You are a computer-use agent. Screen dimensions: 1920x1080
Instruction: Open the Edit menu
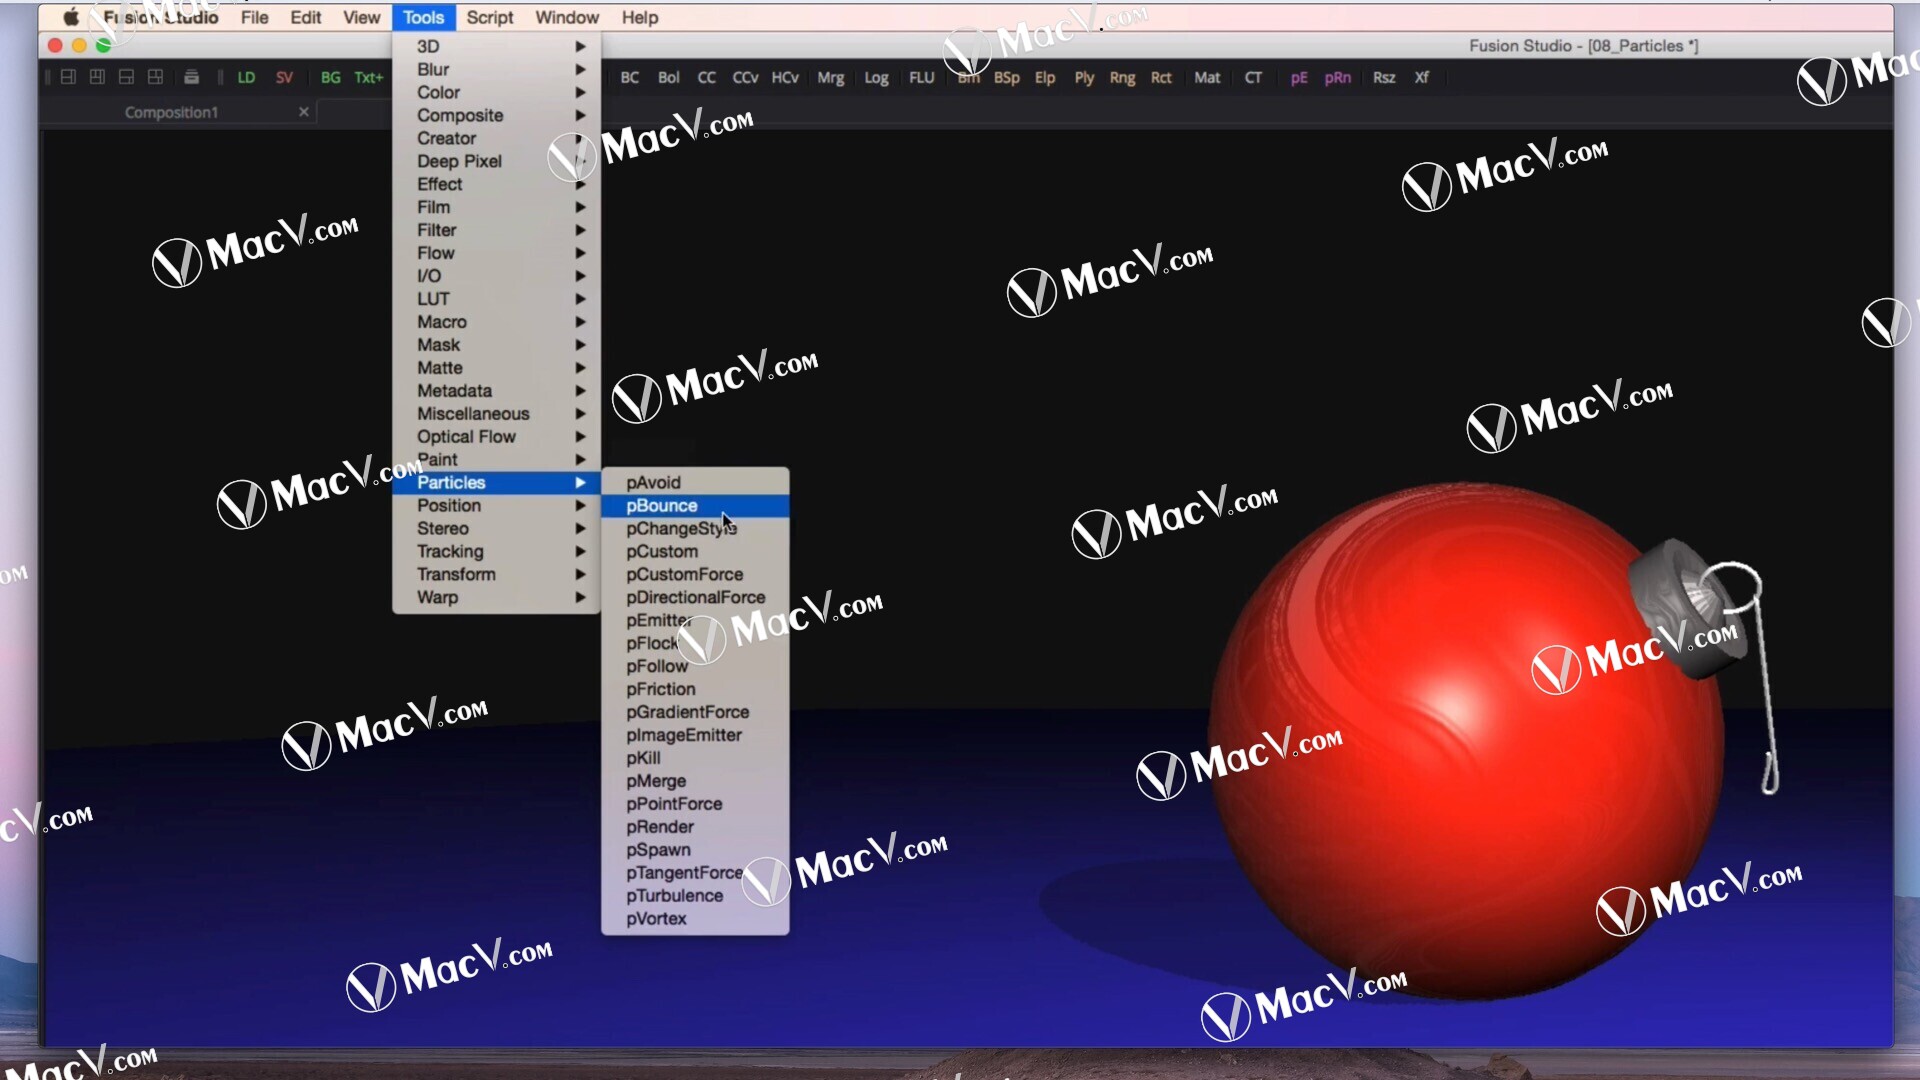click(x=305, y=17)
